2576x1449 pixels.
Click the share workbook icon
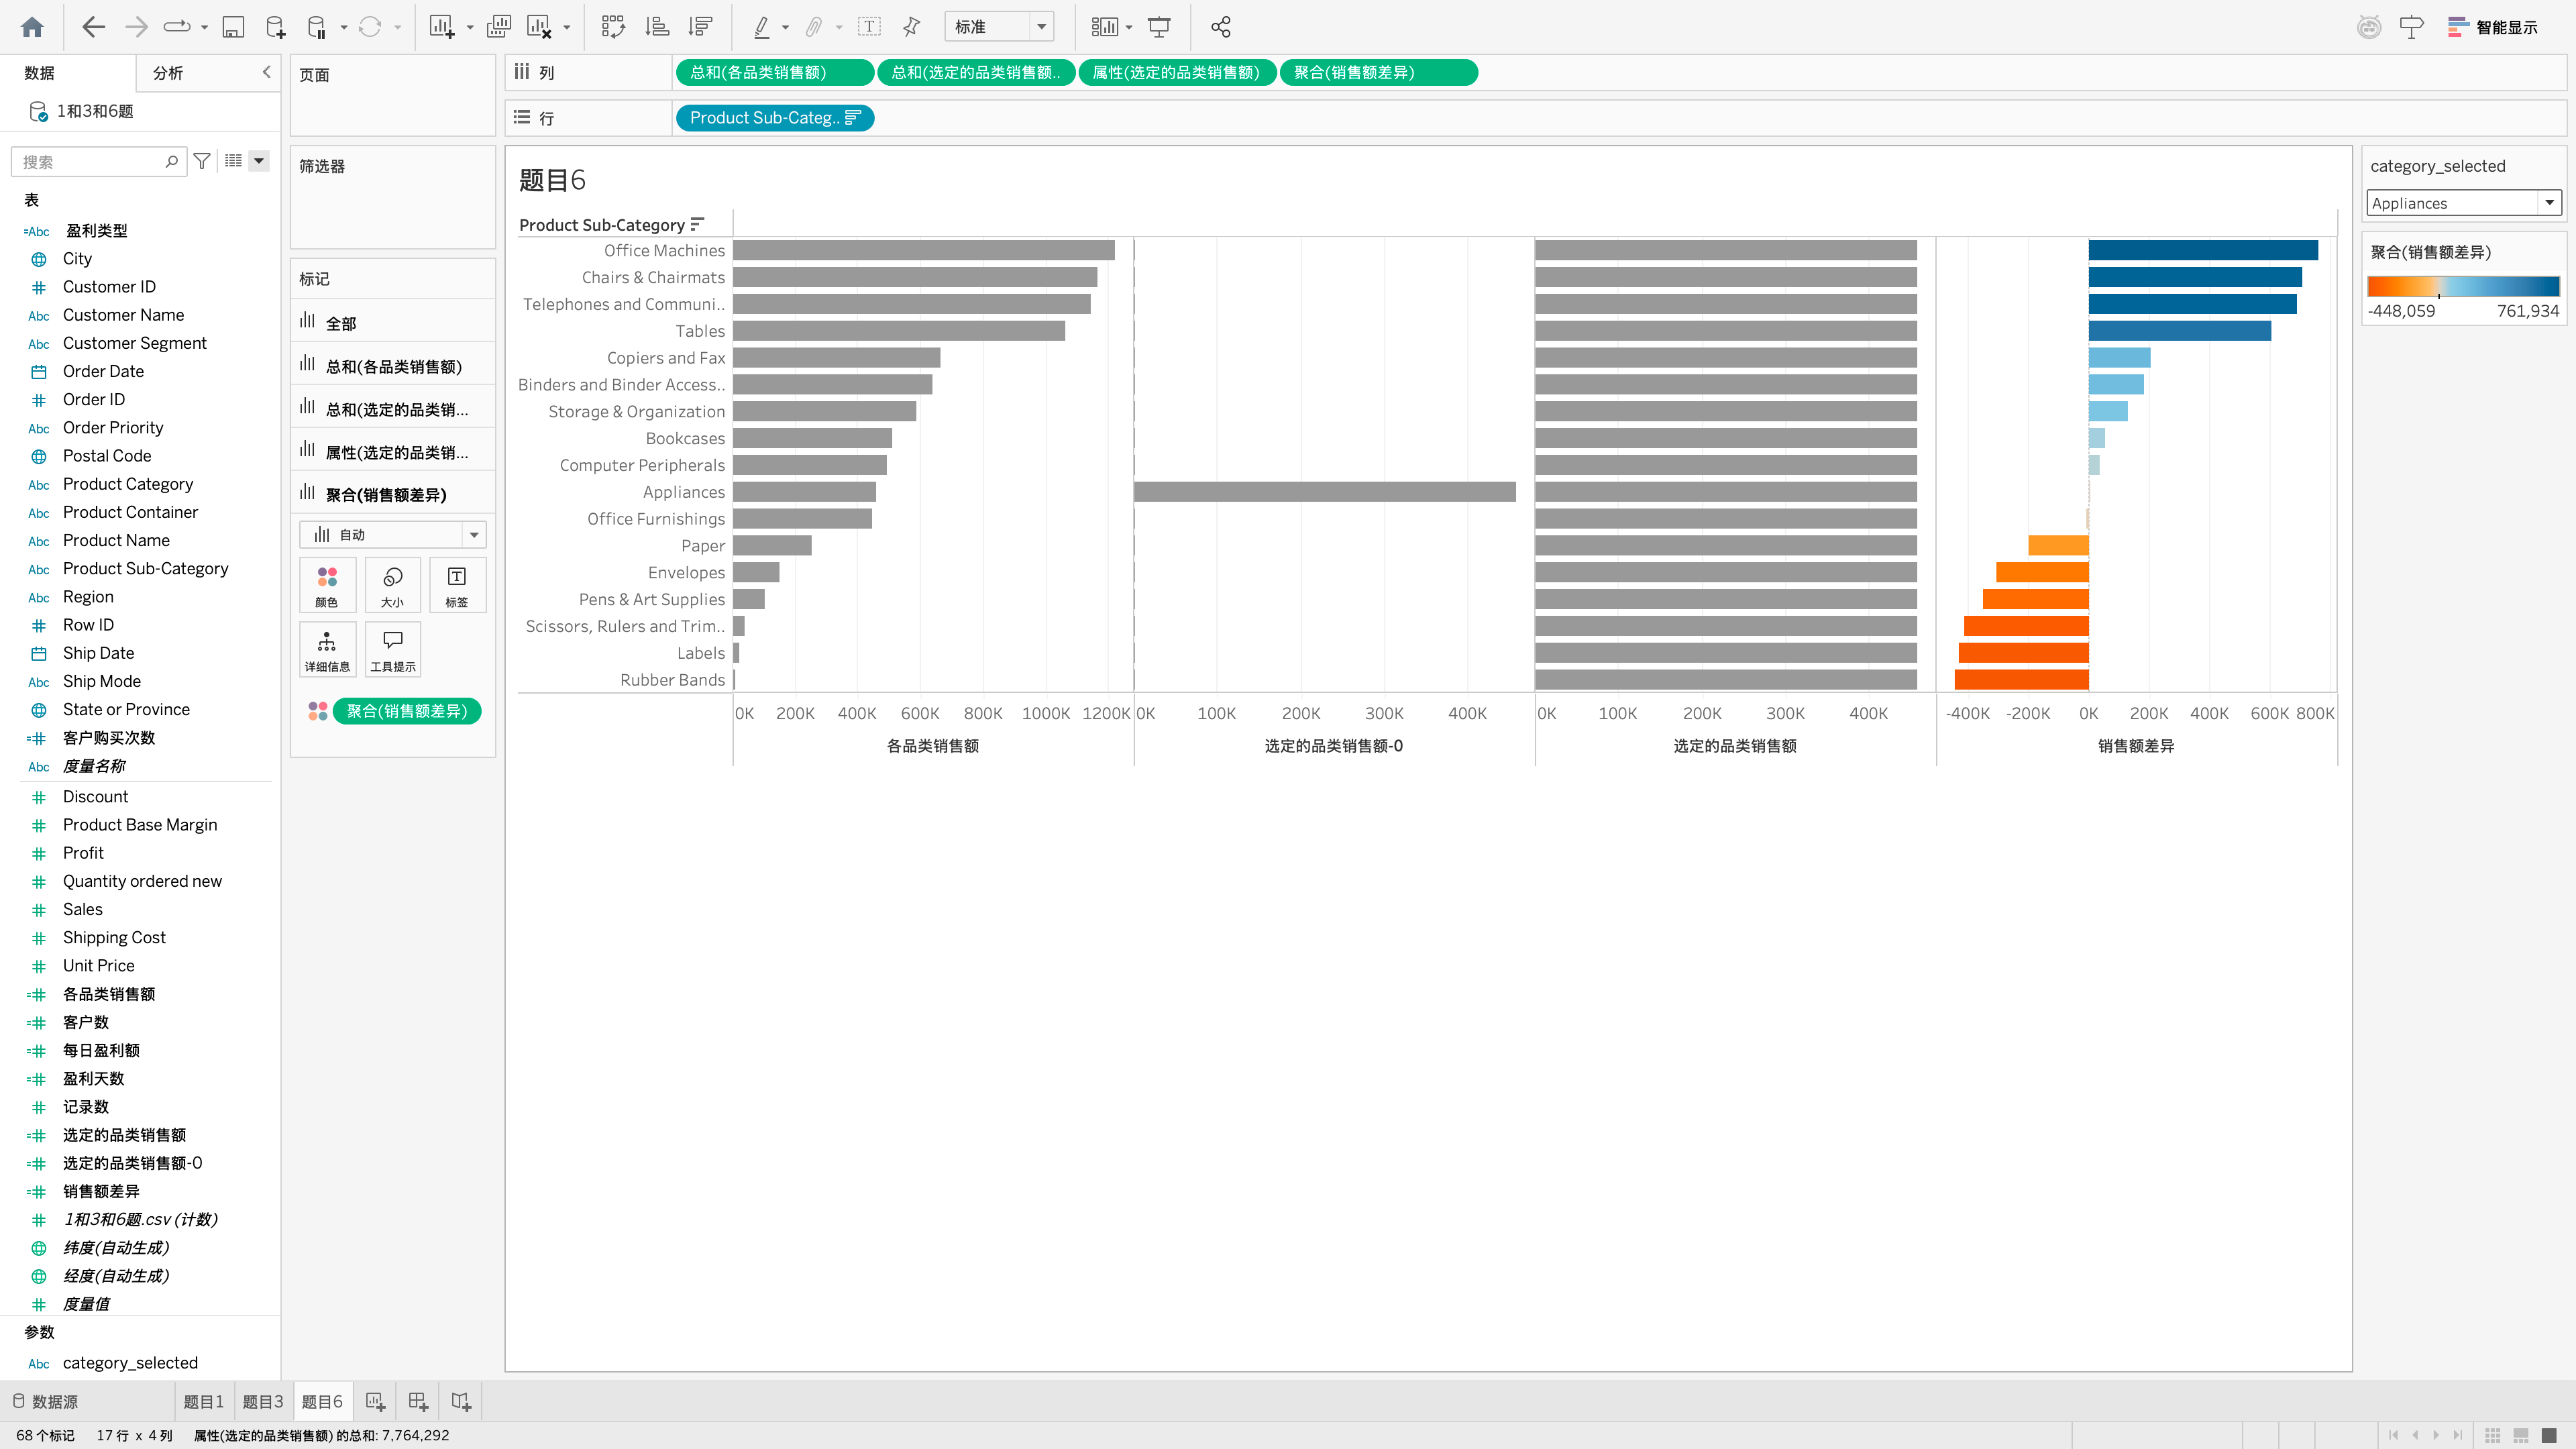point(1220,27)
